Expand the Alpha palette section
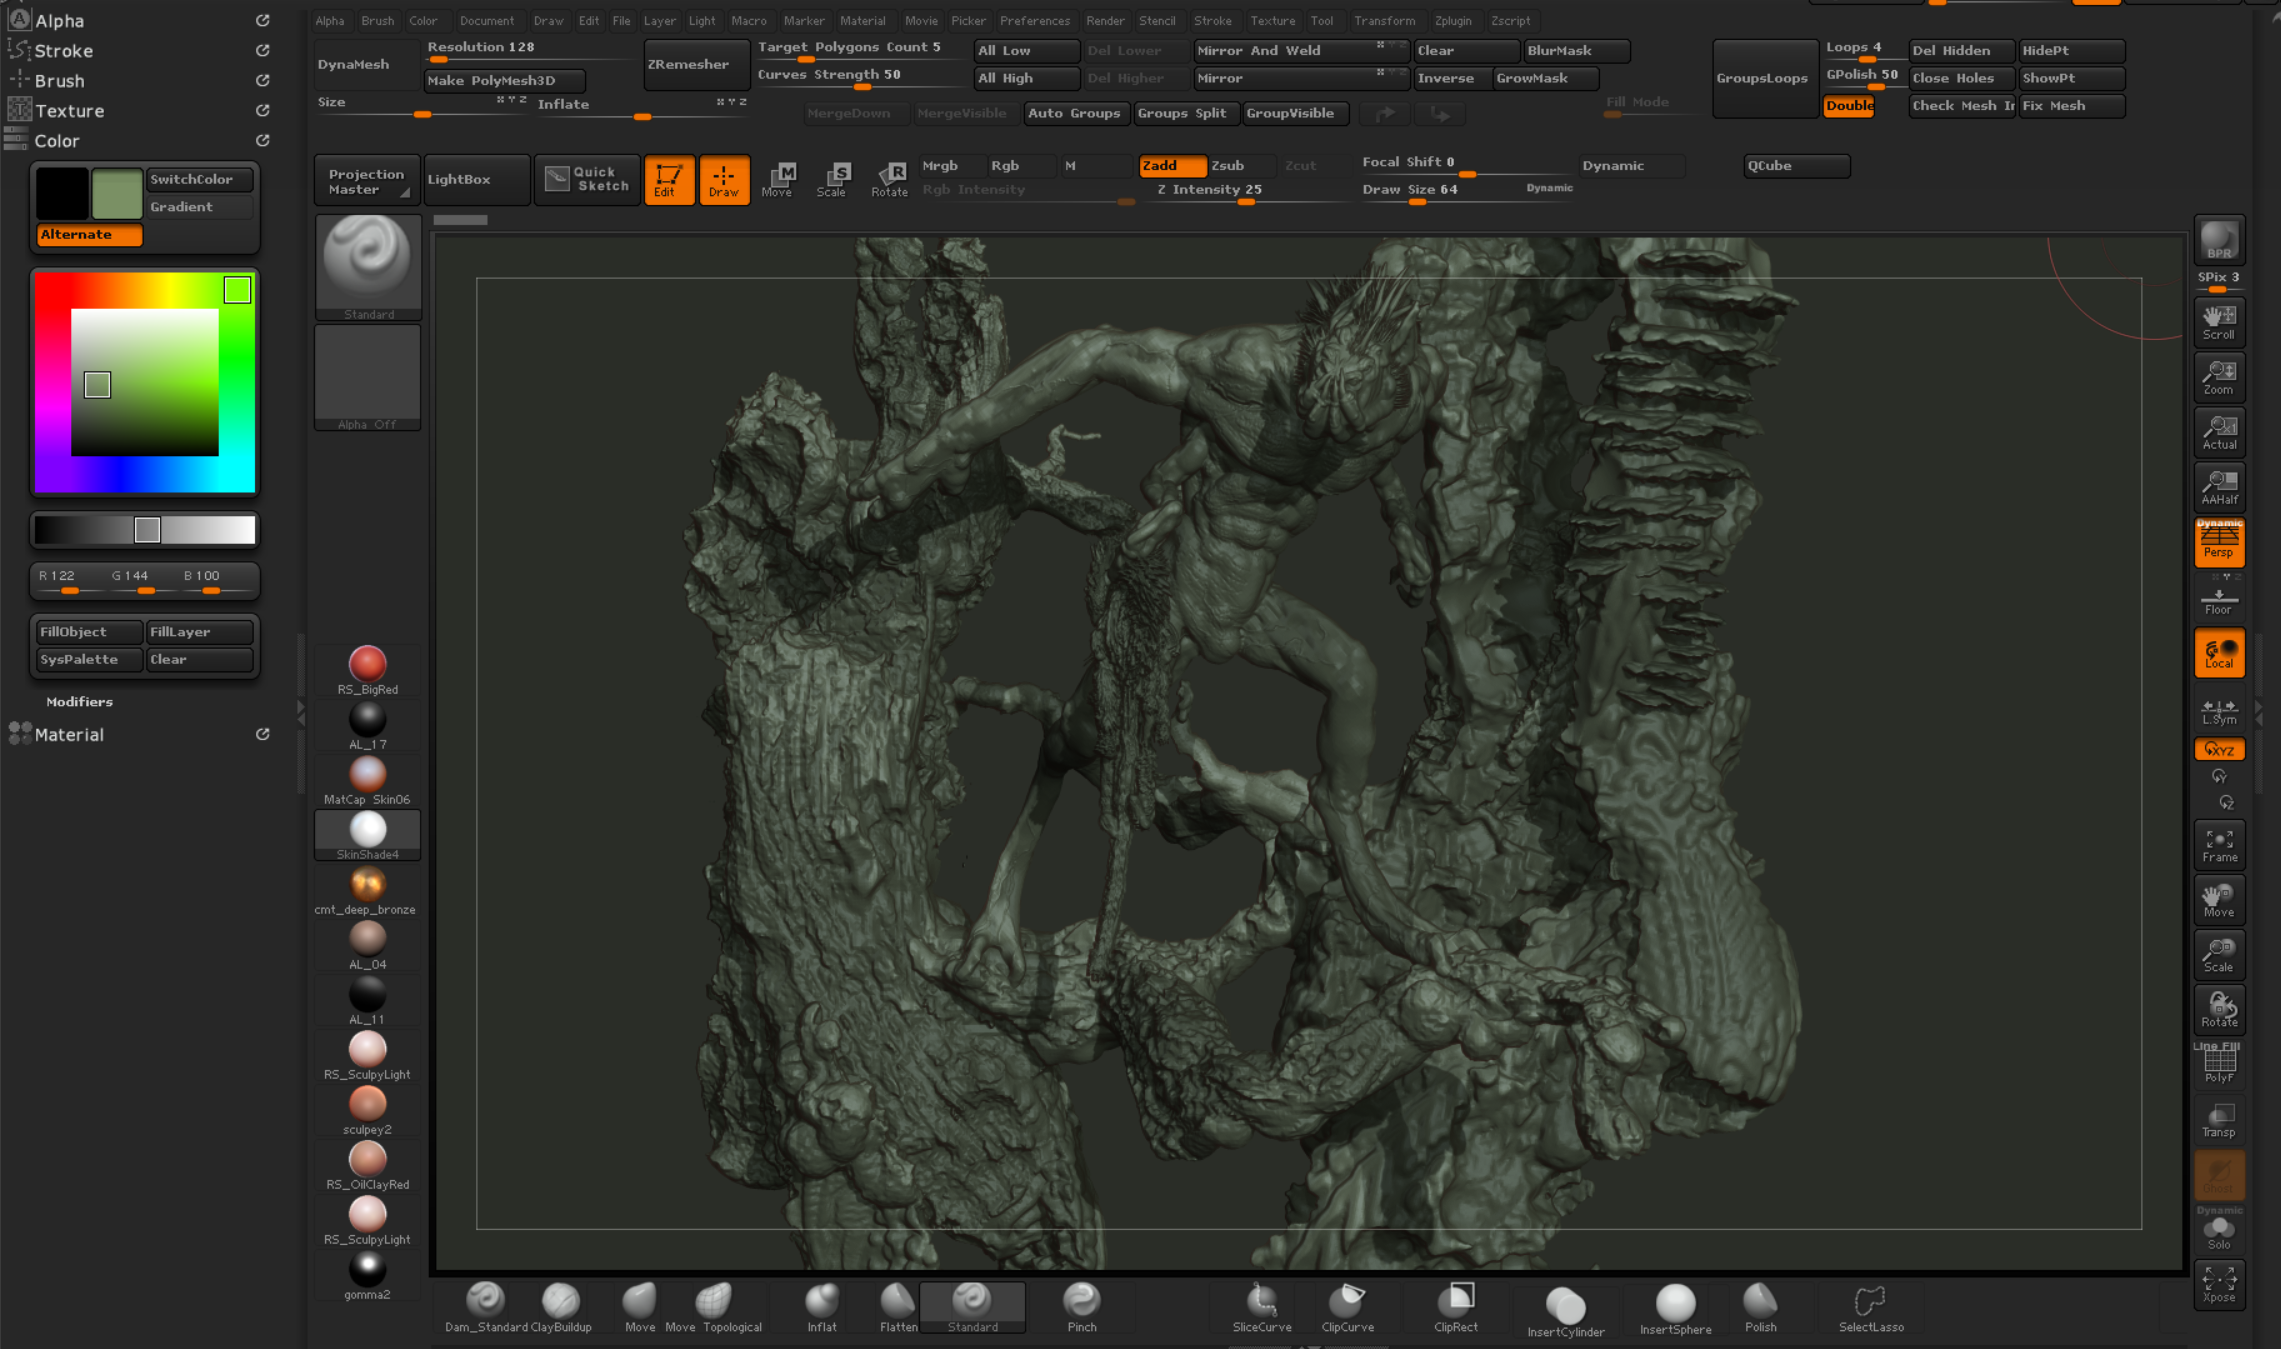Screen dimensions: 2281x1349 point(60,20)
